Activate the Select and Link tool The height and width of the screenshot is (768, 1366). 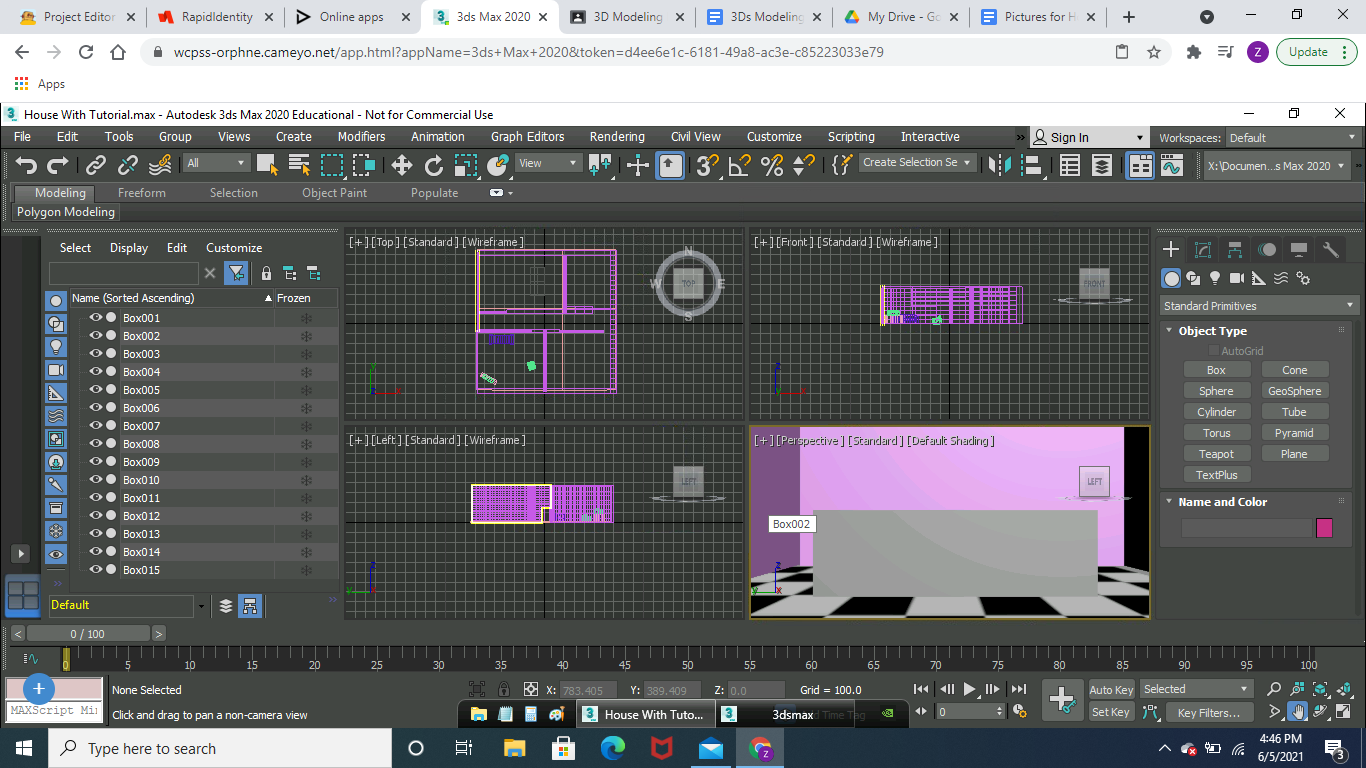point(96,166)
